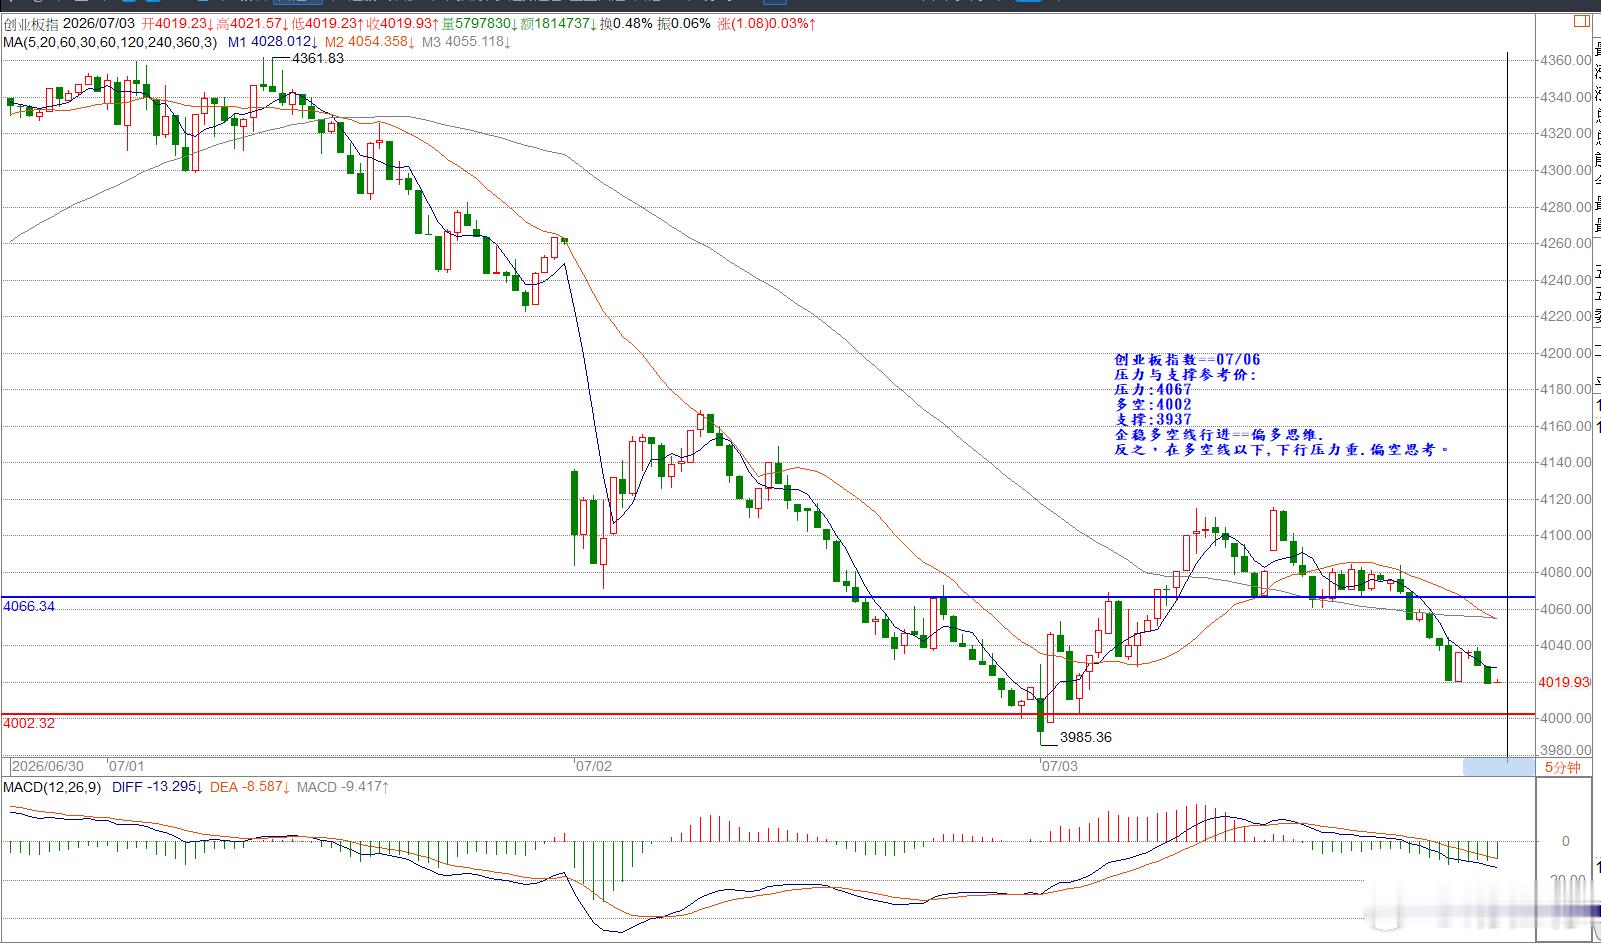Click the 创业板指 index name label

[31, 24]
